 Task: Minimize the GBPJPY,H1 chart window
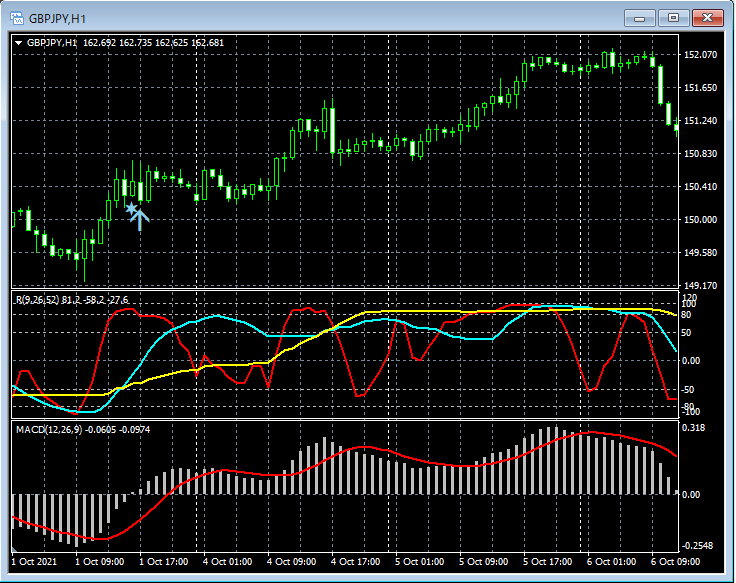pos(640,17)
